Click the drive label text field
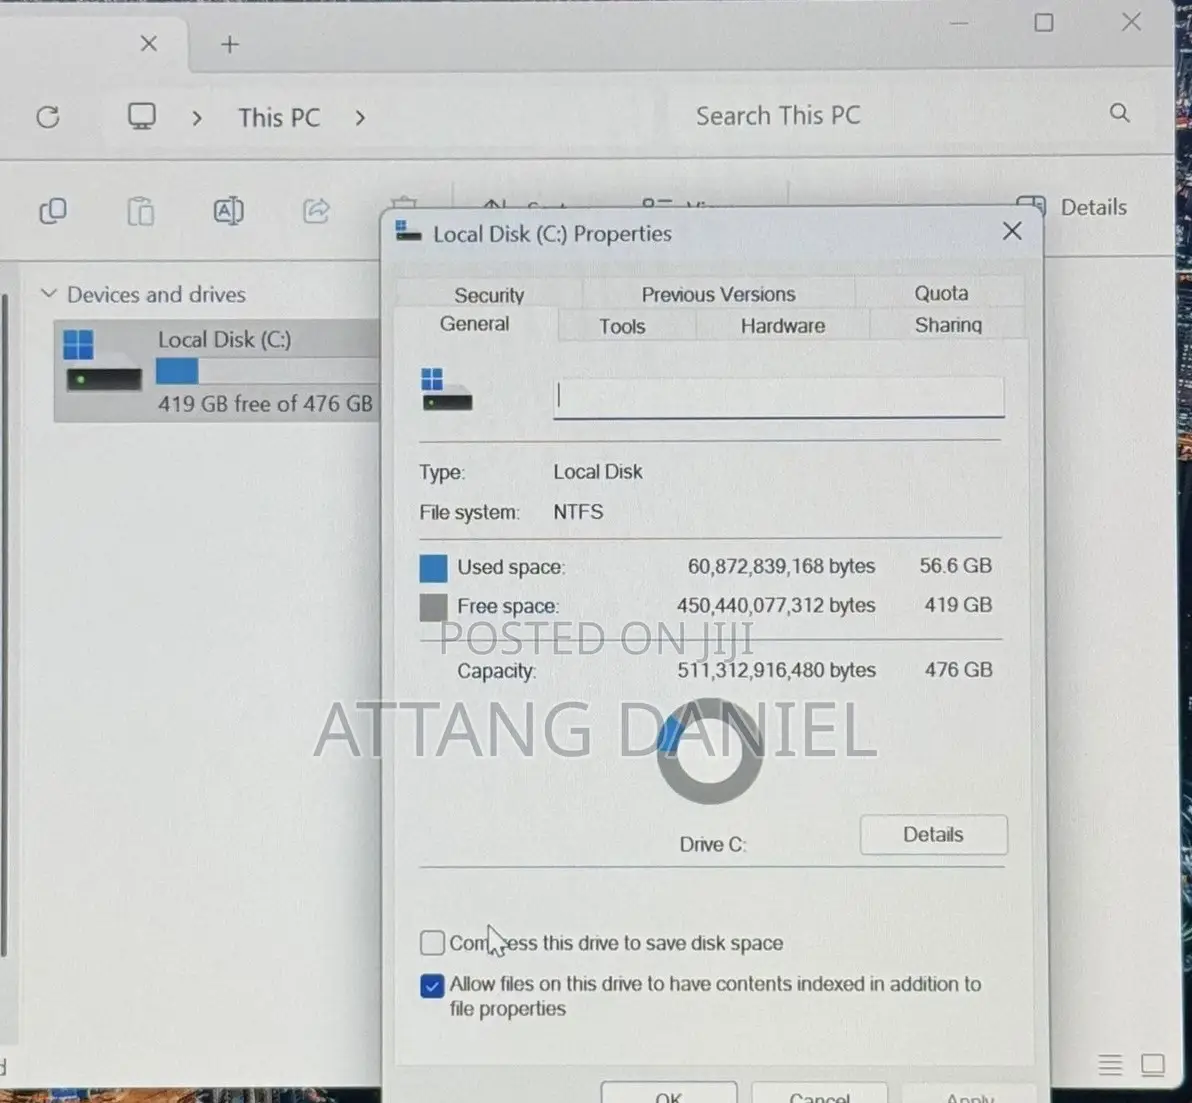The width and height of the screenshot is (1192, 1103). (778, 397)
